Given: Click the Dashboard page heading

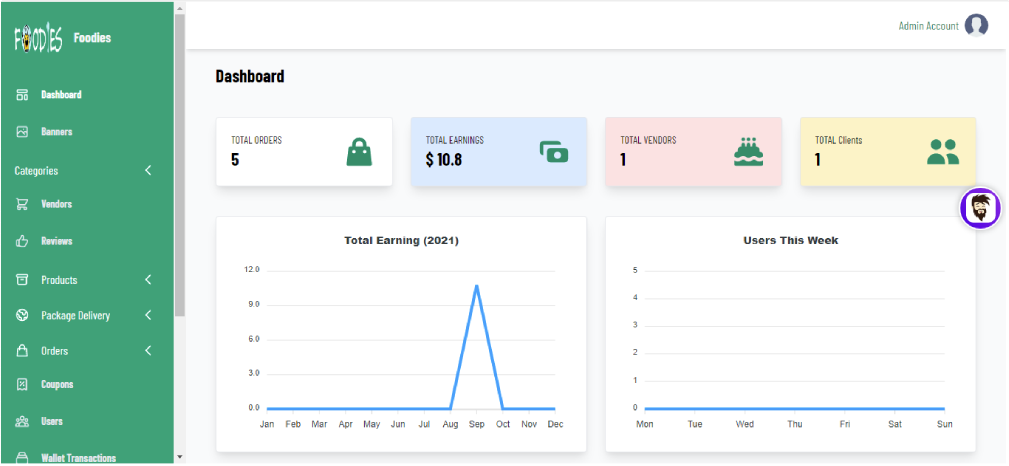Looking at the screenshot, I should (x=250, y=77).
